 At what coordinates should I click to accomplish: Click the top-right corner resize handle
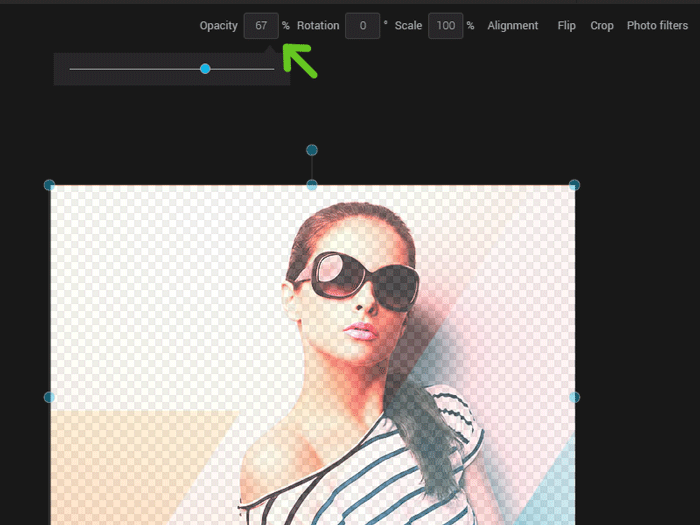click(574, 185)
